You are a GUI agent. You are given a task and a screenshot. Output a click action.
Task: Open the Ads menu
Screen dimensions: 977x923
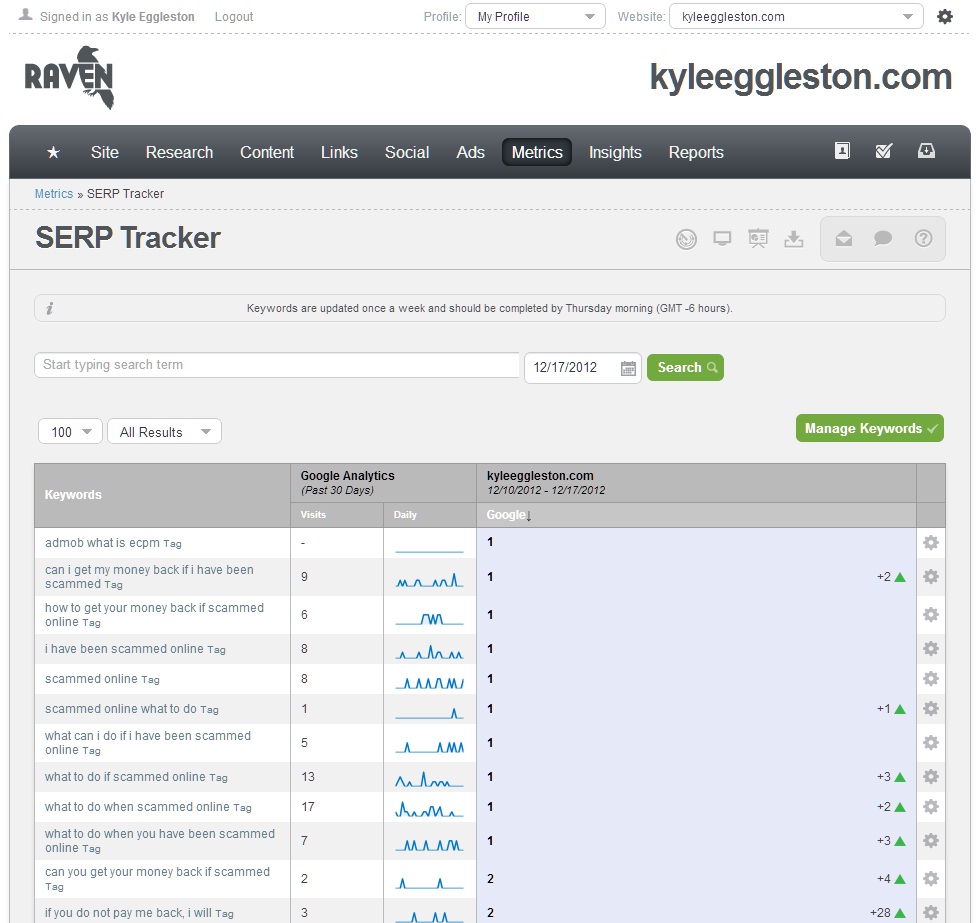[x=470, y=152]
